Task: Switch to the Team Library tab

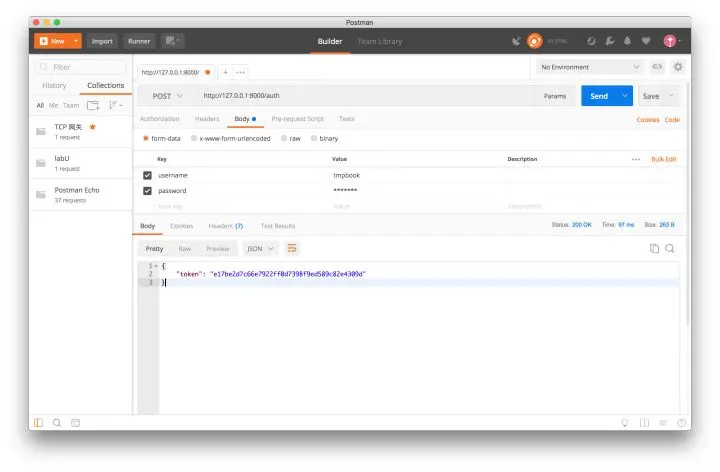Action: [380, 41]
